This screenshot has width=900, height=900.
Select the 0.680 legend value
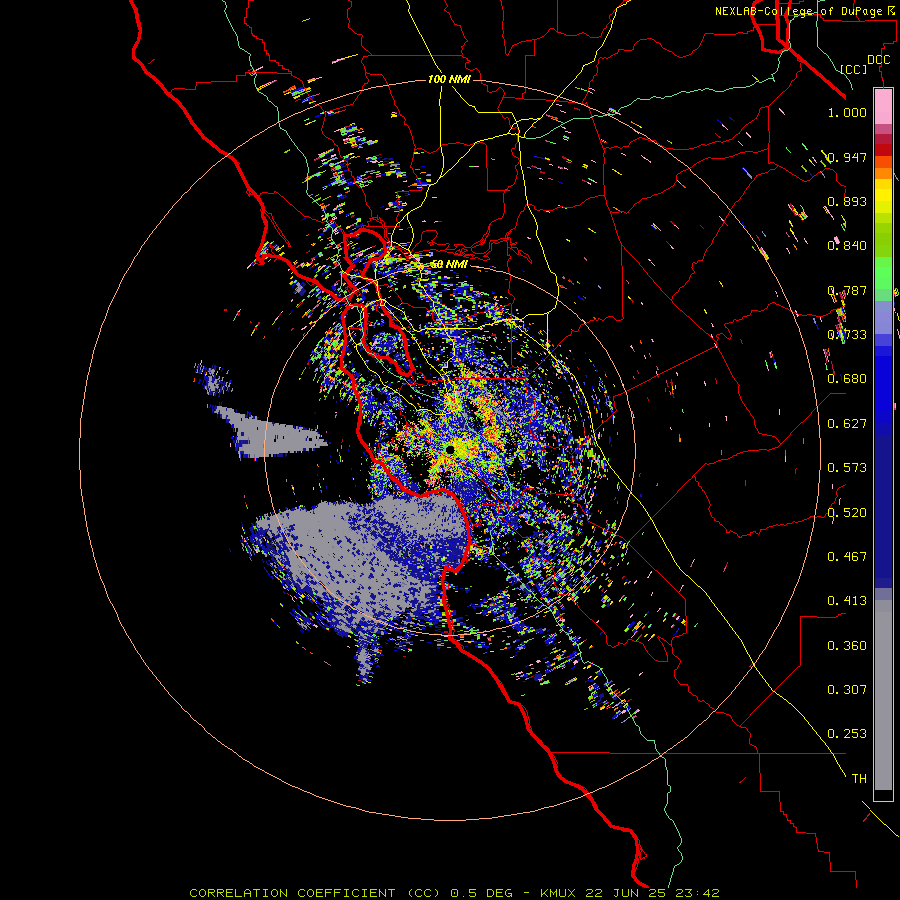pos(847,378)
